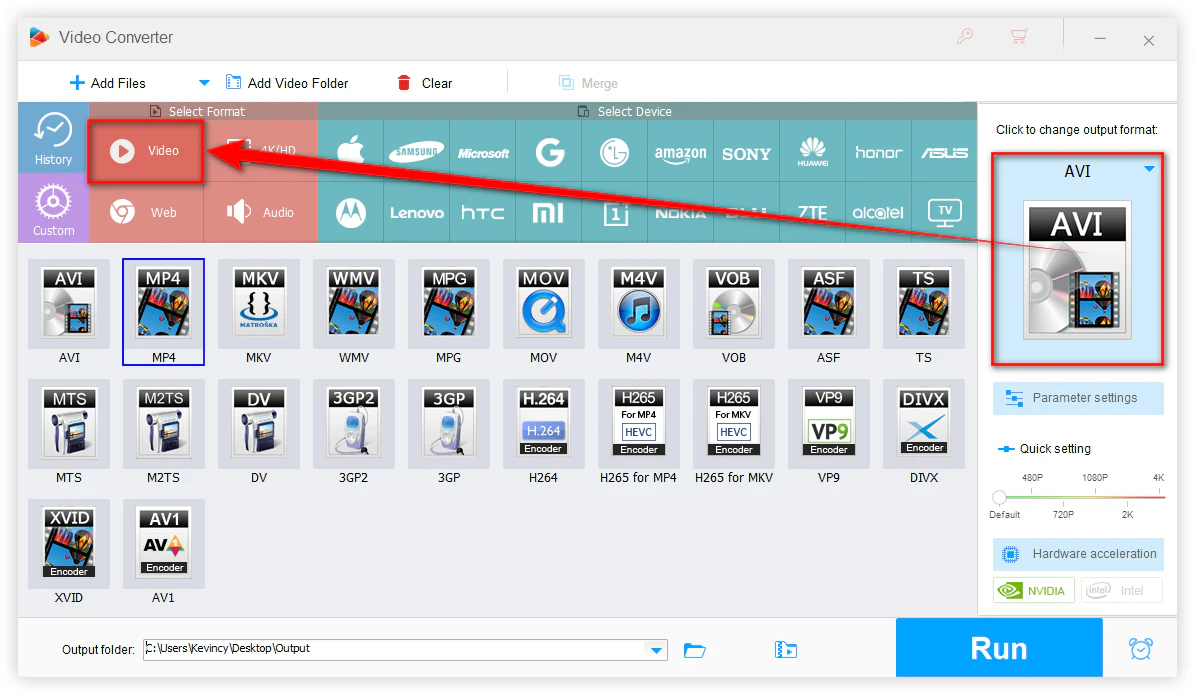
Task: Open the History panel
Action: (x=53, y=138)
